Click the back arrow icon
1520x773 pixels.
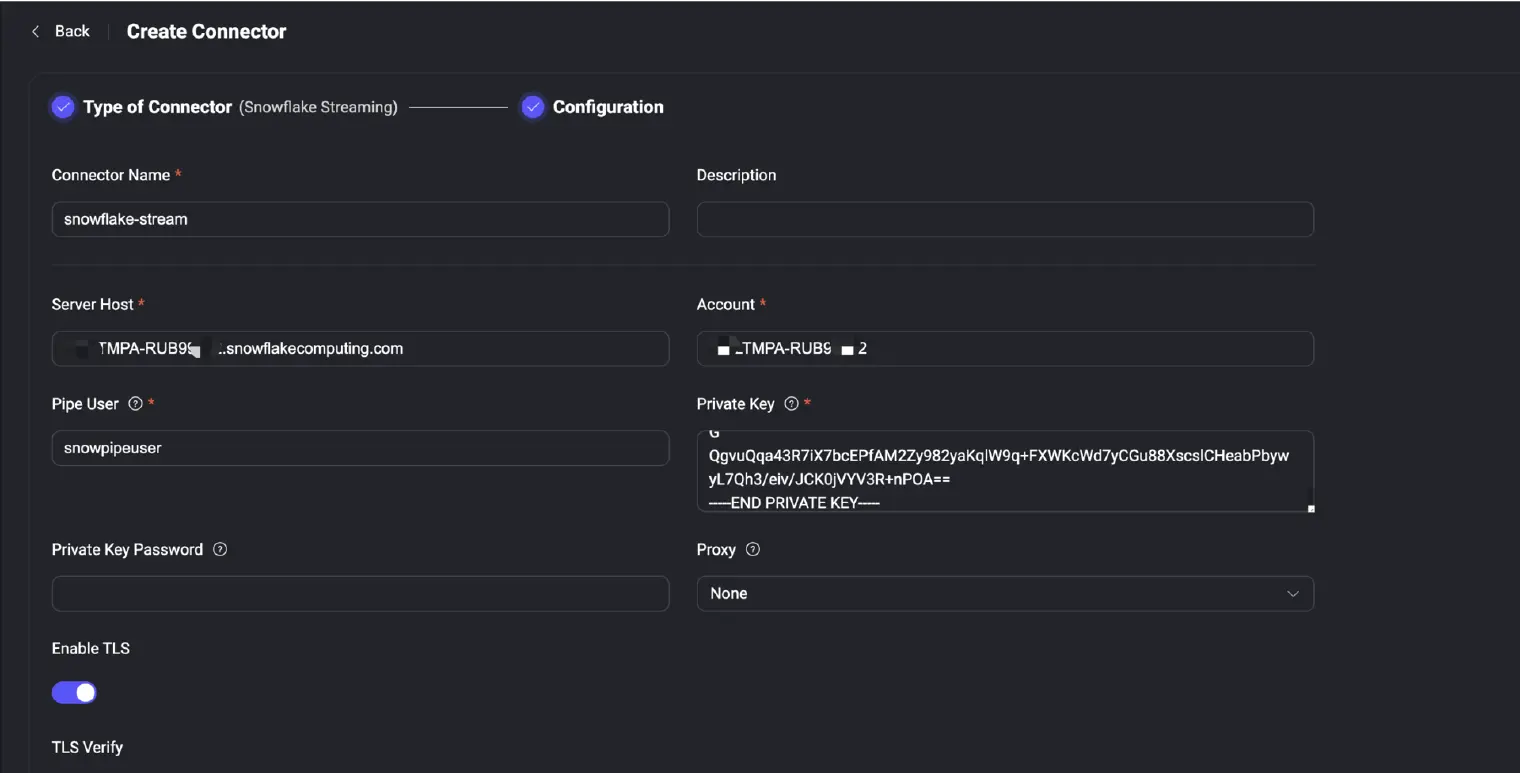[x=36, y=32]
